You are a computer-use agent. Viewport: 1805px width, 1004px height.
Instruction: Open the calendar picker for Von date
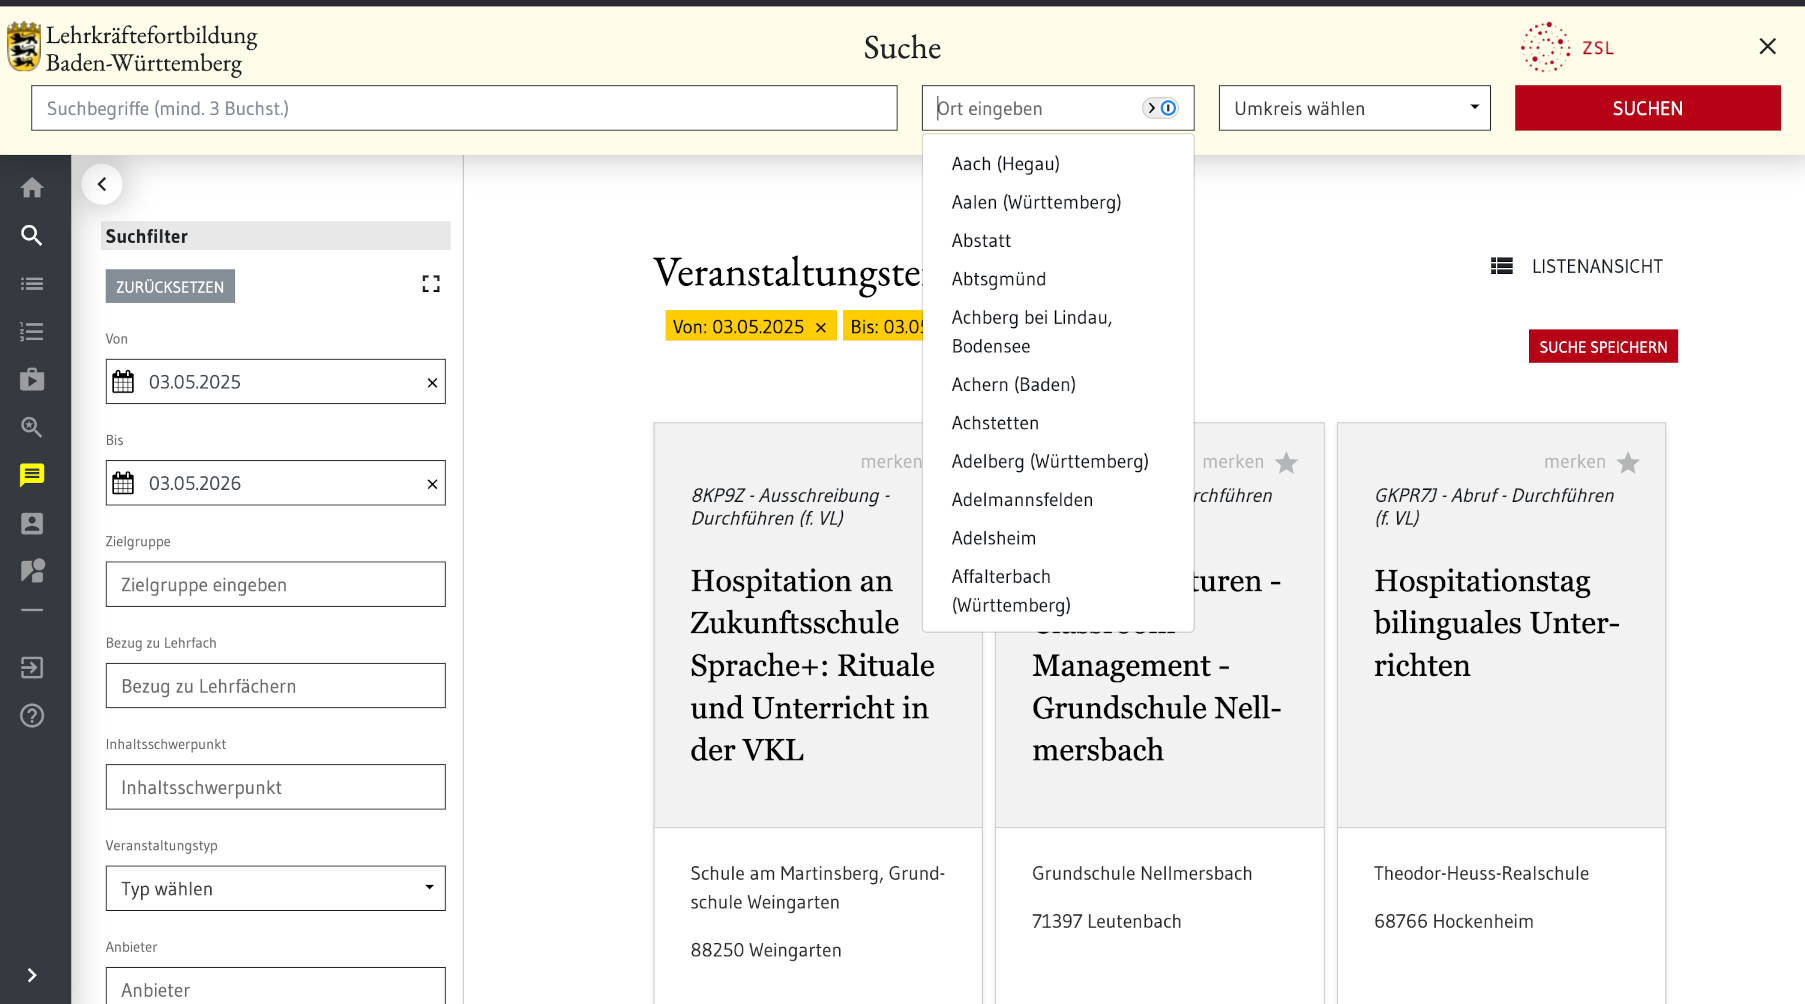click(123, 382)
